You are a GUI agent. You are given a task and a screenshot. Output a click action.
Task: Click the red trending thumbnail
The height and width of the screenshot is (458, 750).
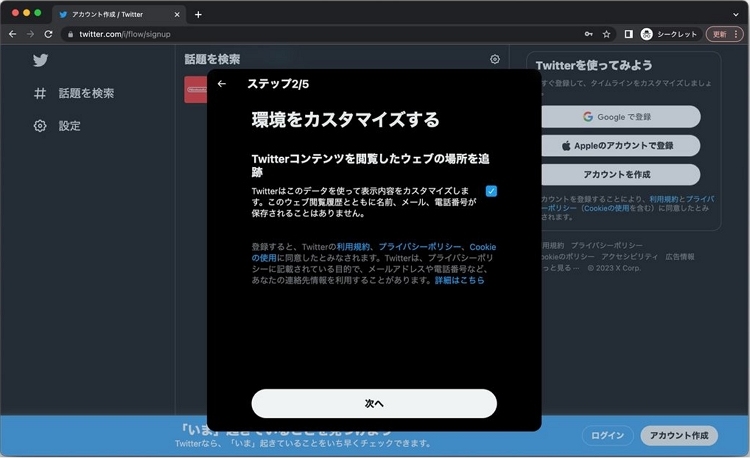click(196, 89)
